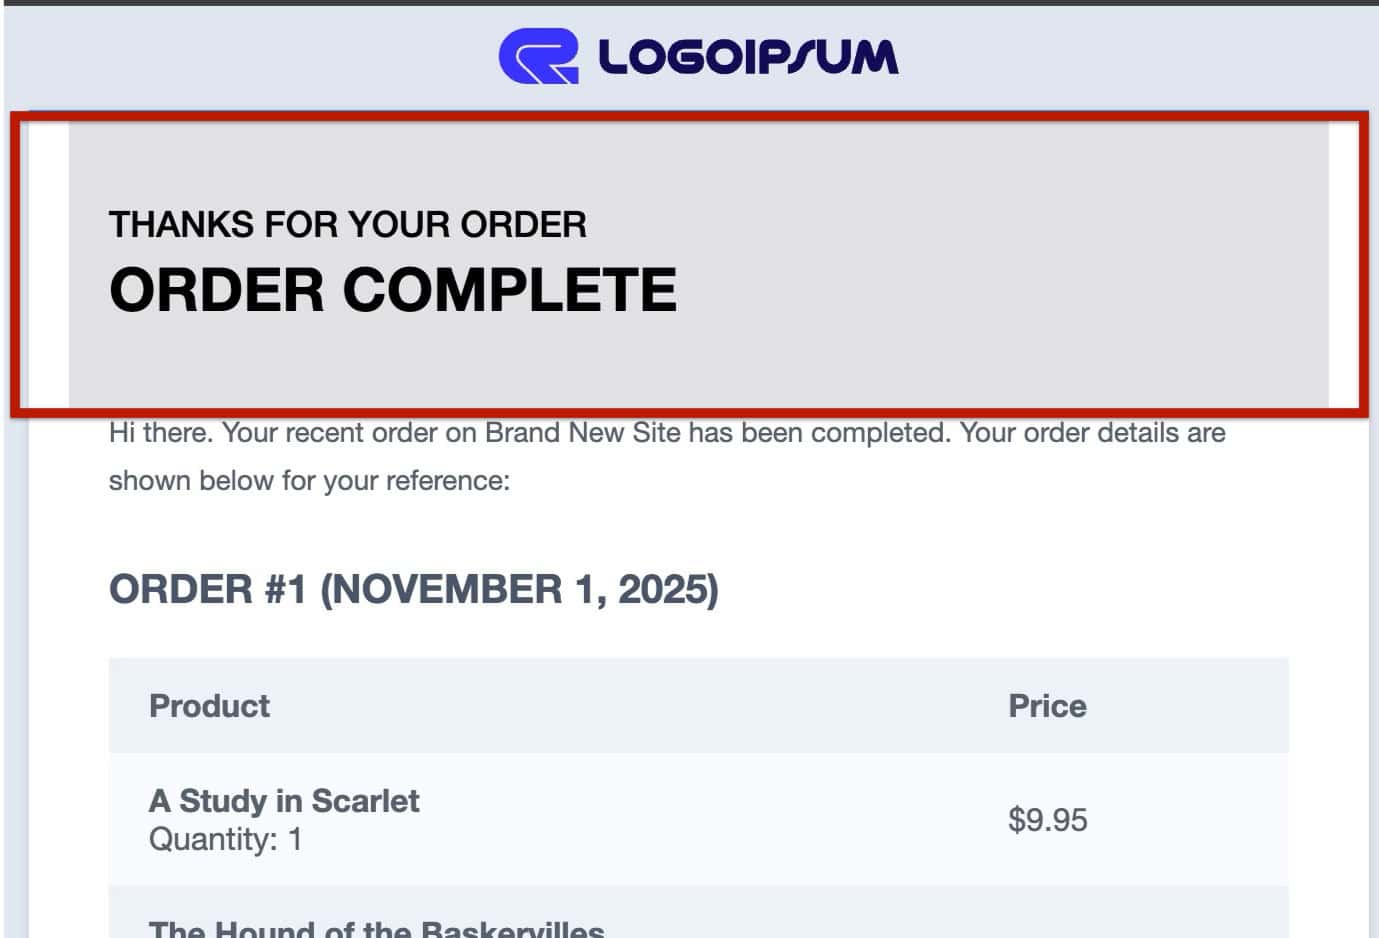
Task: Select the A Study in Scarlet product name
Action: click(x=284, y=801)
